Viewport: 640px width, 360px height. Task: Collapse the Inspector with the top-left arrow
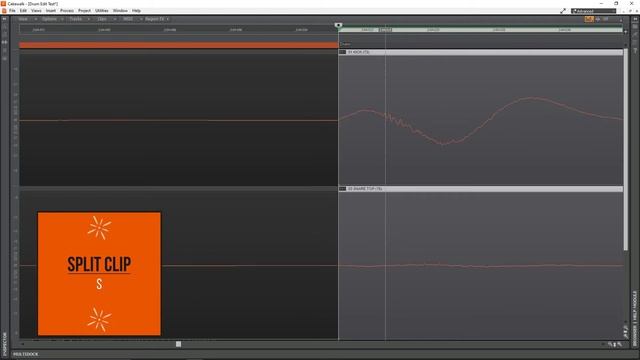tap(4, 19)
